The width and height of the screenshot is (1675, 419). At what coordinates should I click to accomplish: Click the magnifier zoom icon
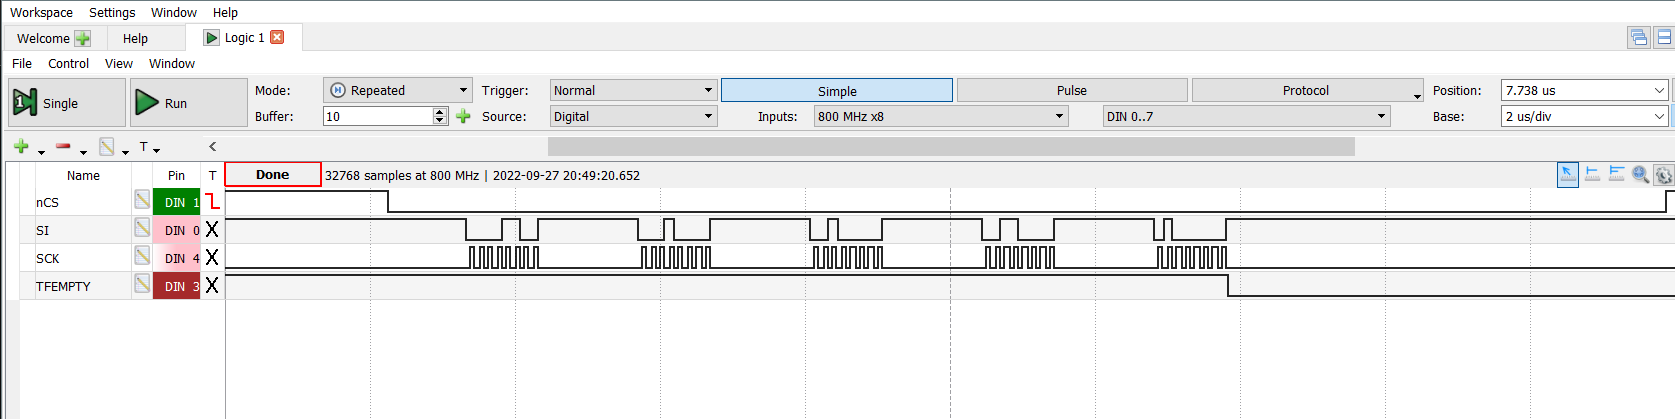coord(1641,174)
